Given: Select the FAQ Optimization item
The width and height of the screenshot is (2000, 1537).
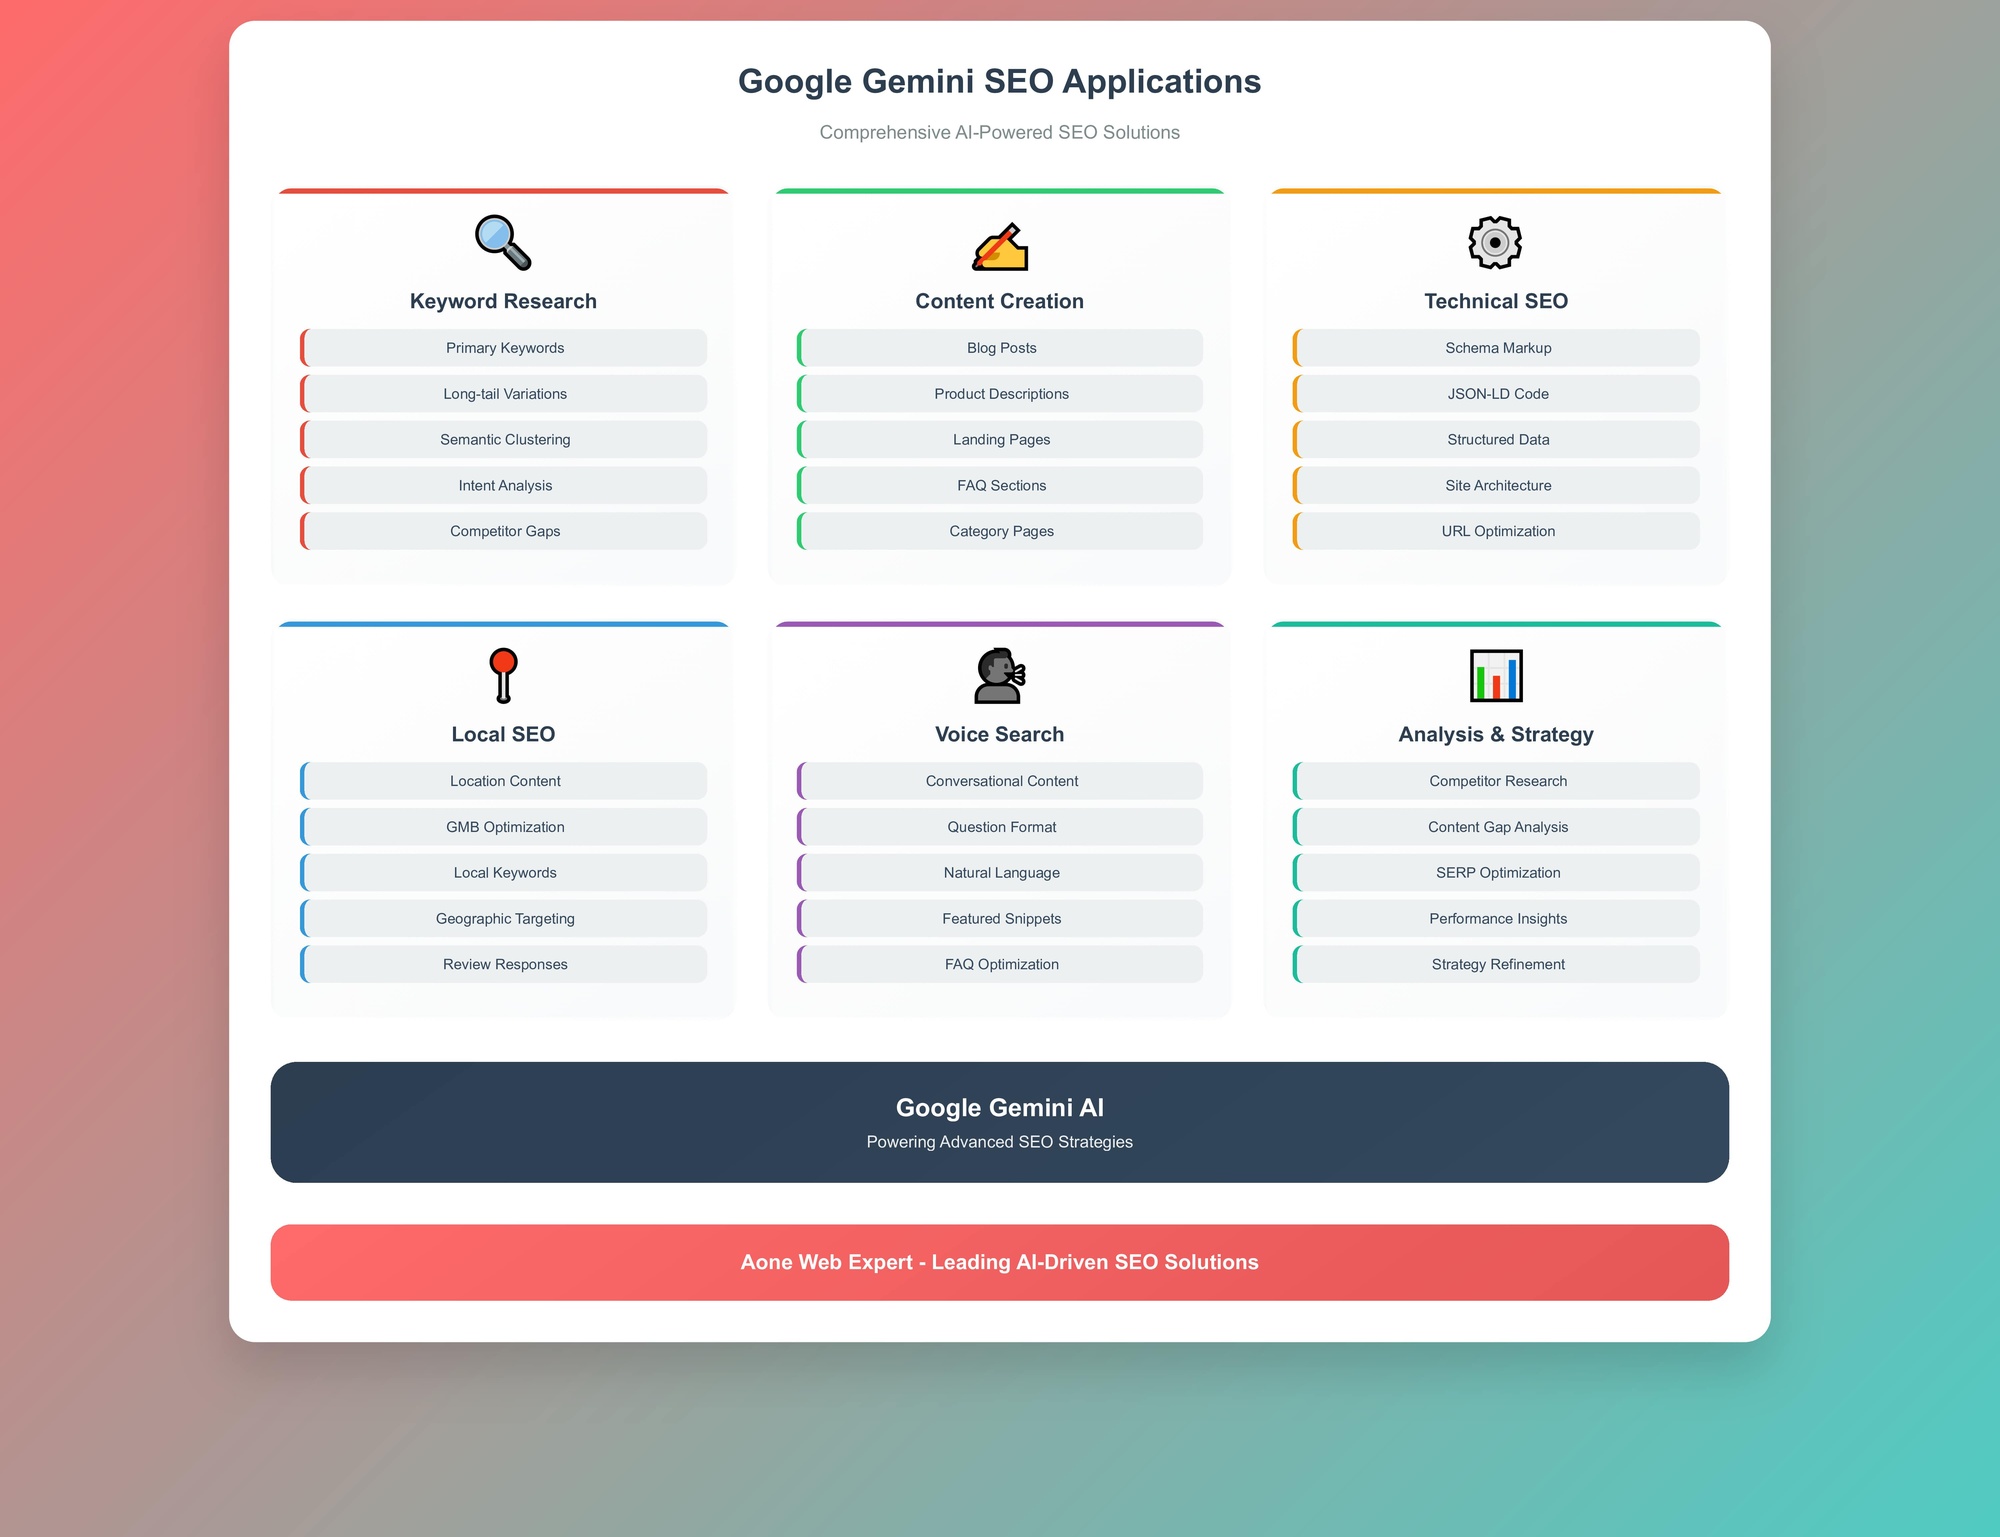Looking at the screenshot, I should point(1000,964).
